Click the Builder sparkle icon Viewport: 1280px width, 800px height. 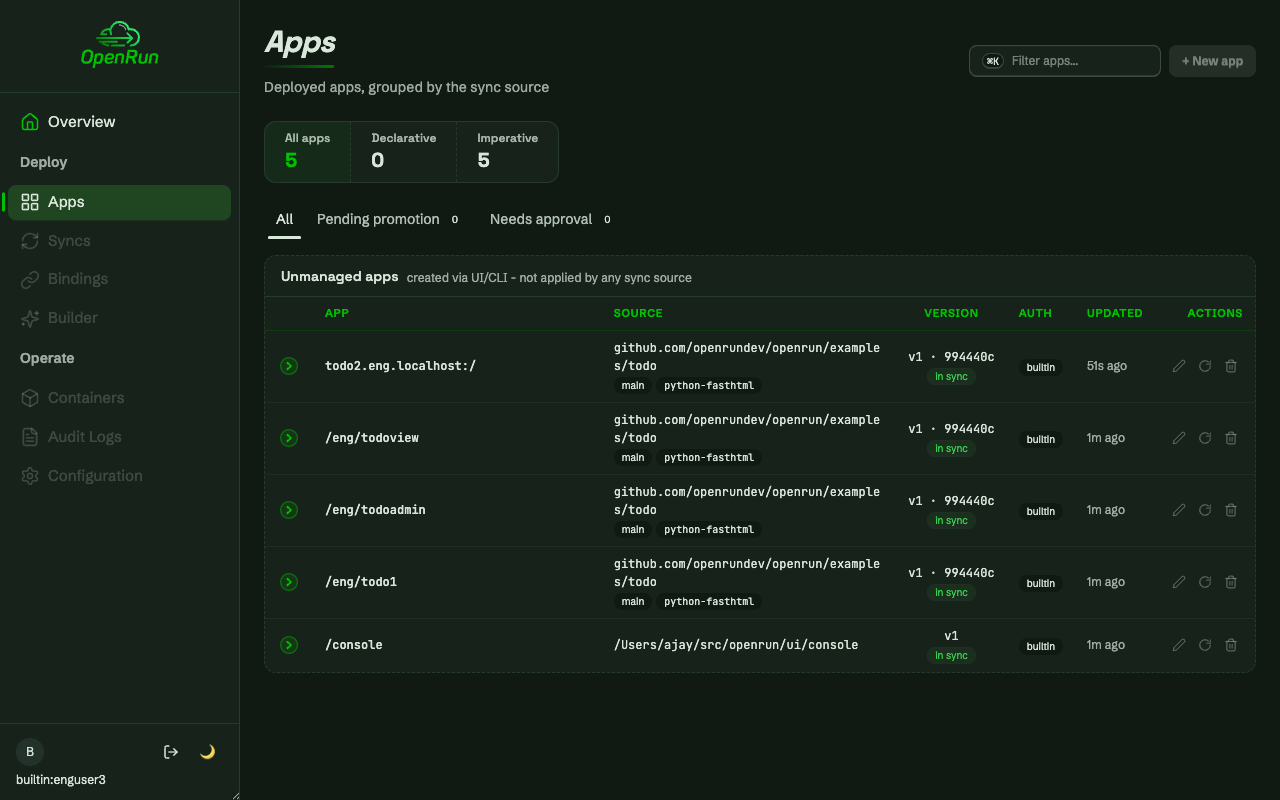point(30,318)
